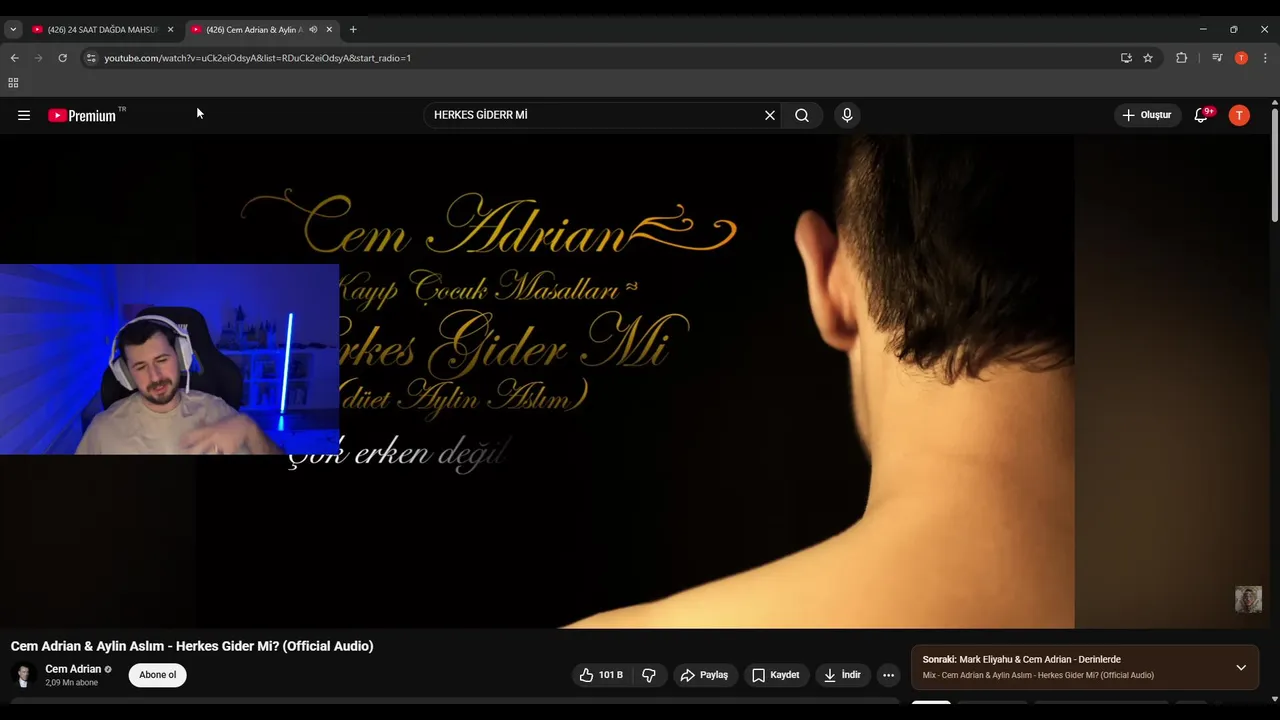Open more actions three-dot menu
The height and width of the screenshot is (720, 1280).
[888, 675]
